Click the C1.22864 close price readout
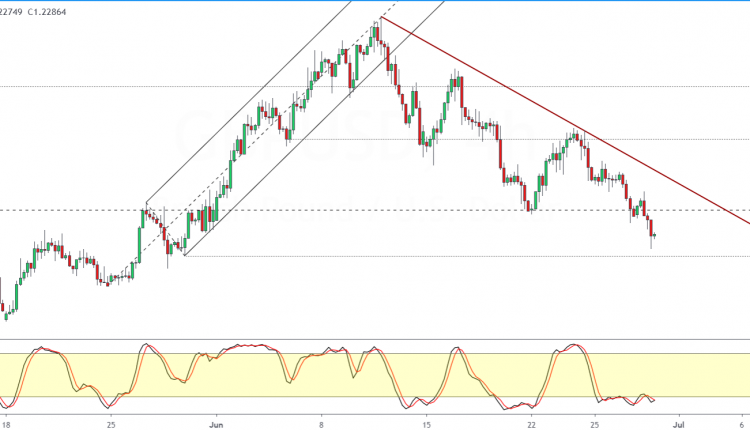This screenshot has width=750, height=430. [46, 12]
